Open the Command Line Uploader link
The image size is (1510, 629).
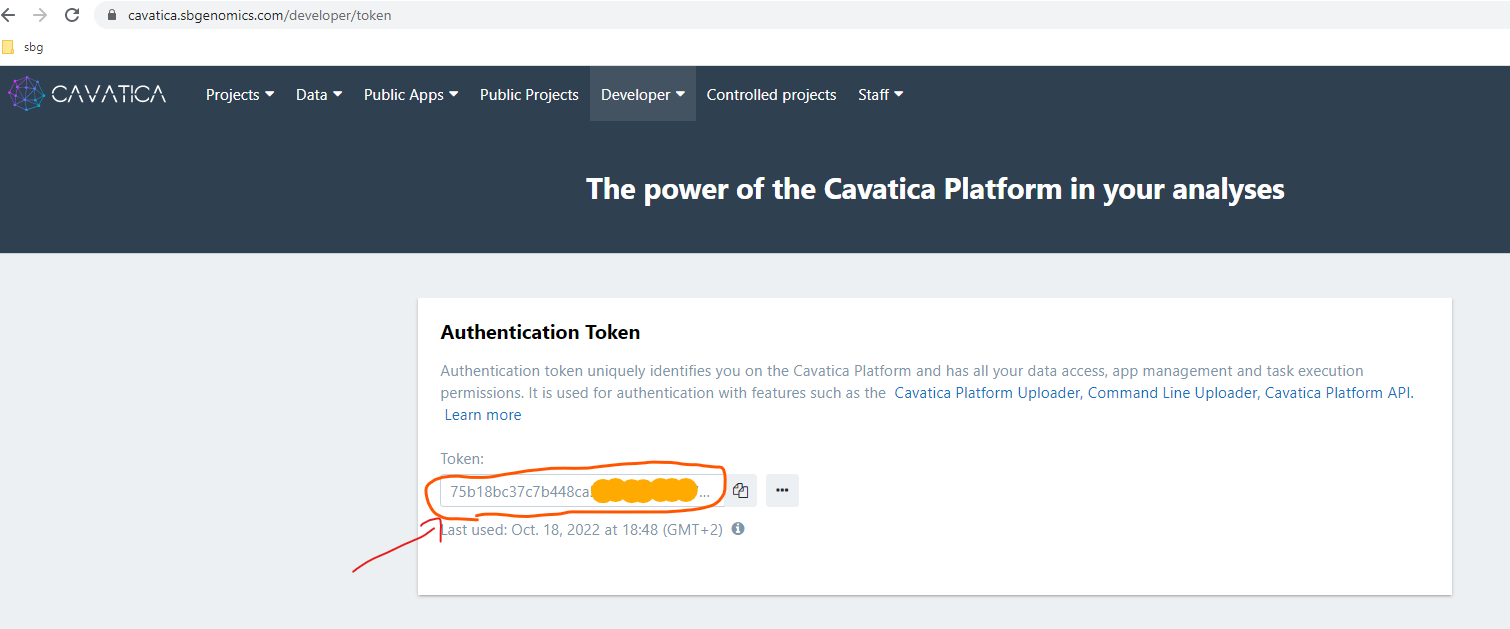point(1172,393)
